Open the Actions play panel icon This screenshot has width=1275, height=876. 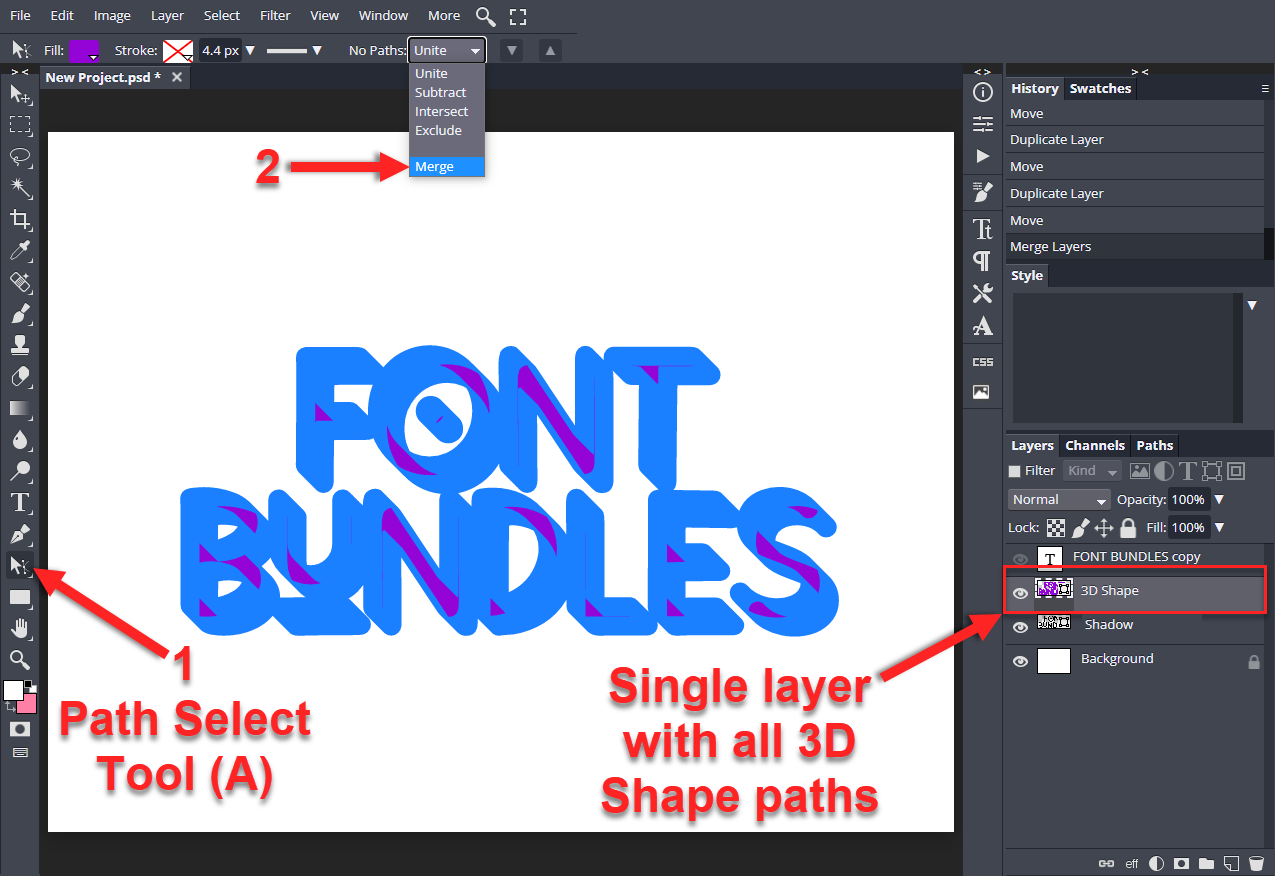983,156
